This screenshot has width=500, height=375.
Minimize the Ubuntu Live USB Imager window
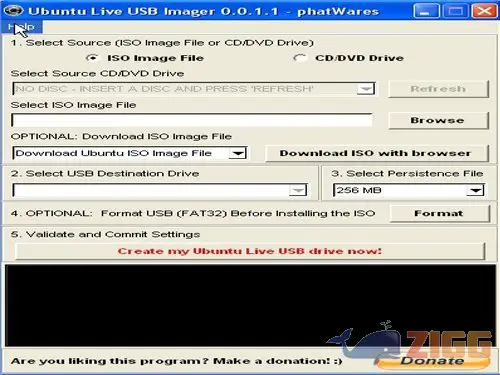click(x=427, y=11)
